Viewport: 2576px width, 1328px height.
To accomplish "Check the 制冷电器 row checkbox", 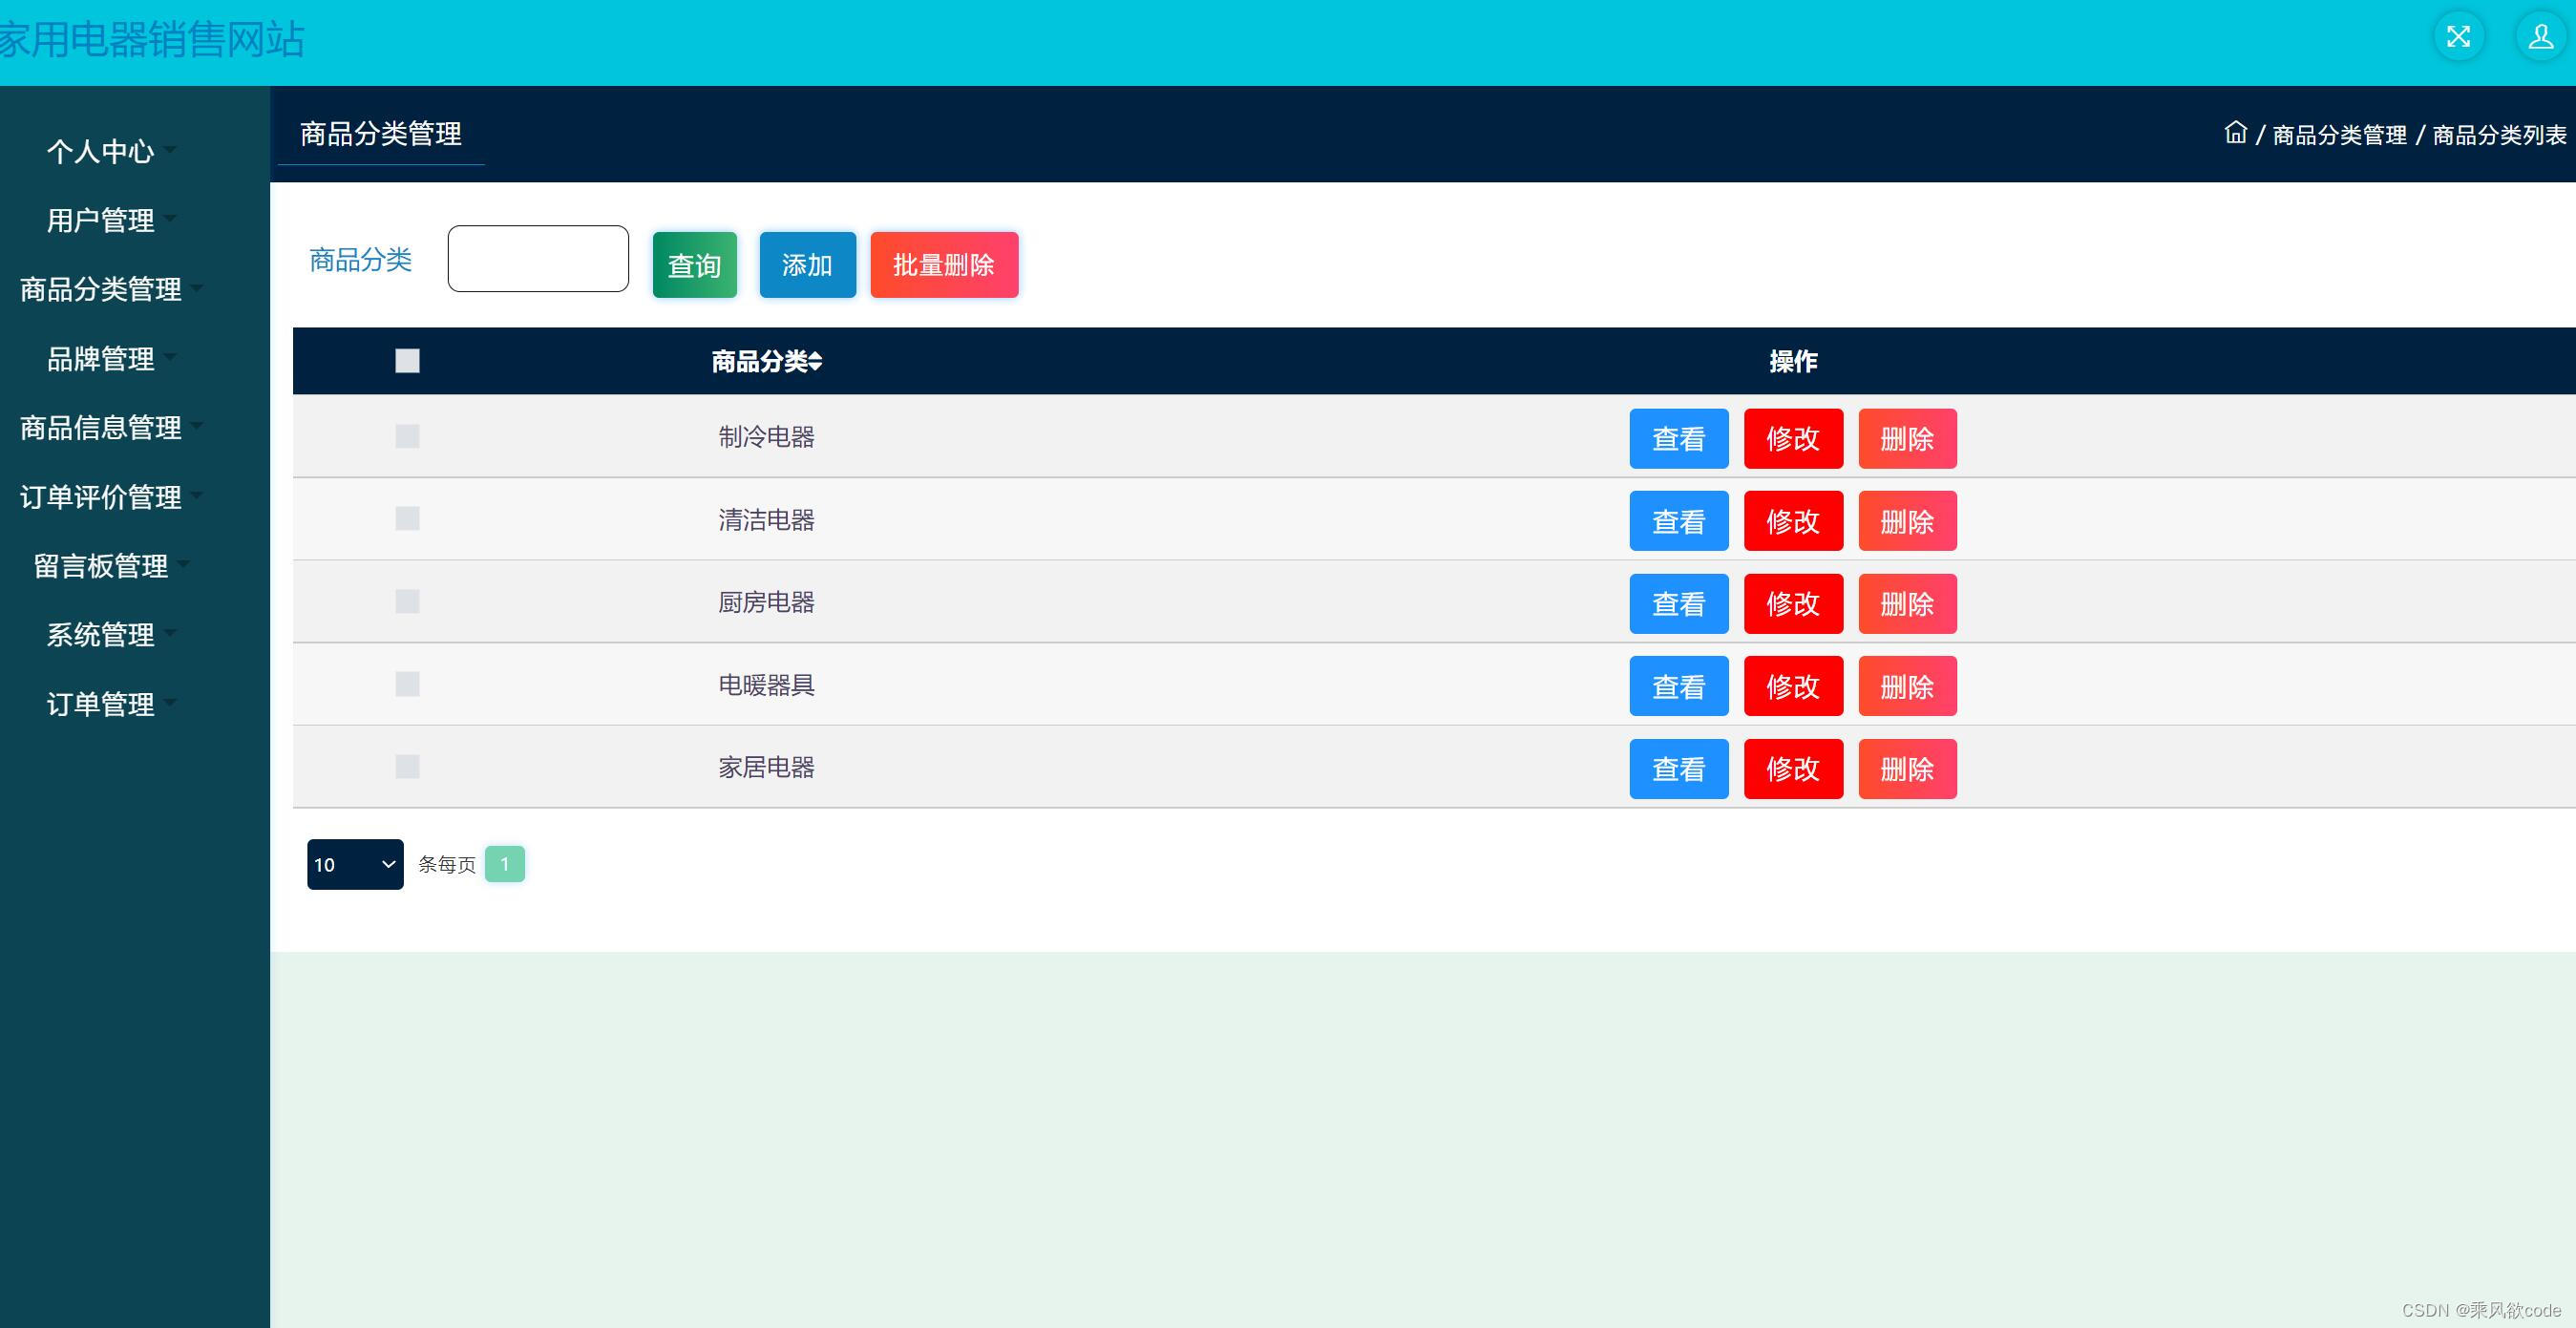I will [x=407, y=437].
